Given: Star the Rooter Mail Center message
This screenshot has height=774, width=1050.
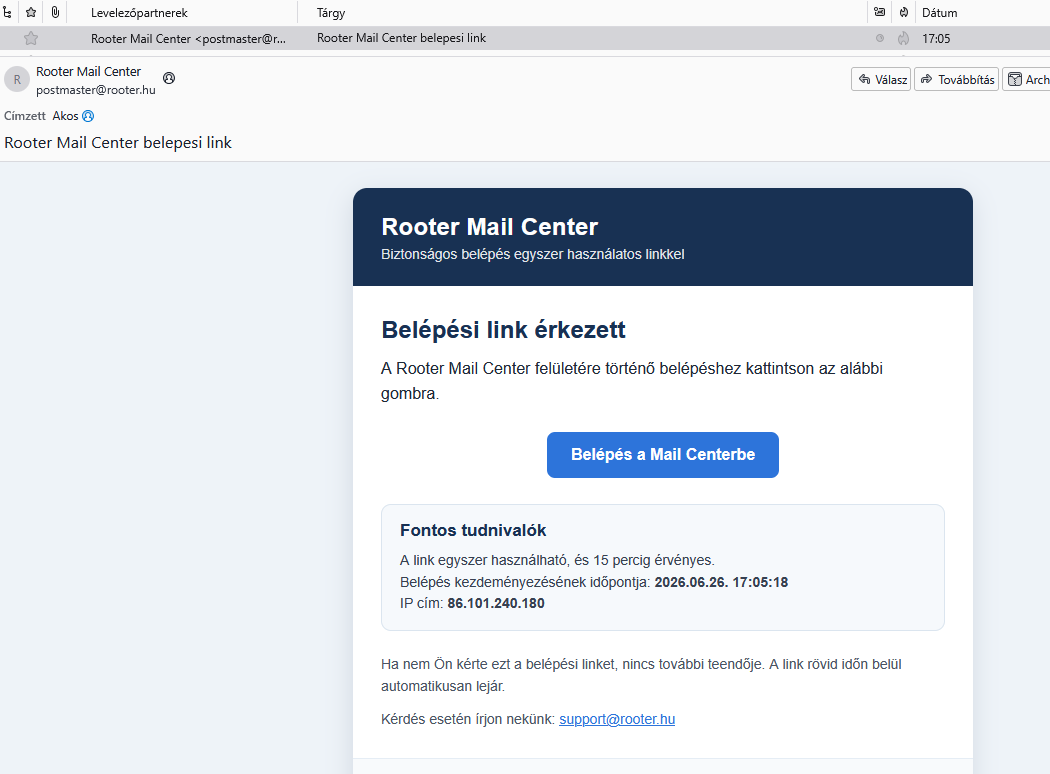Looking at the screenshot, I should click(x=31, y=38).
